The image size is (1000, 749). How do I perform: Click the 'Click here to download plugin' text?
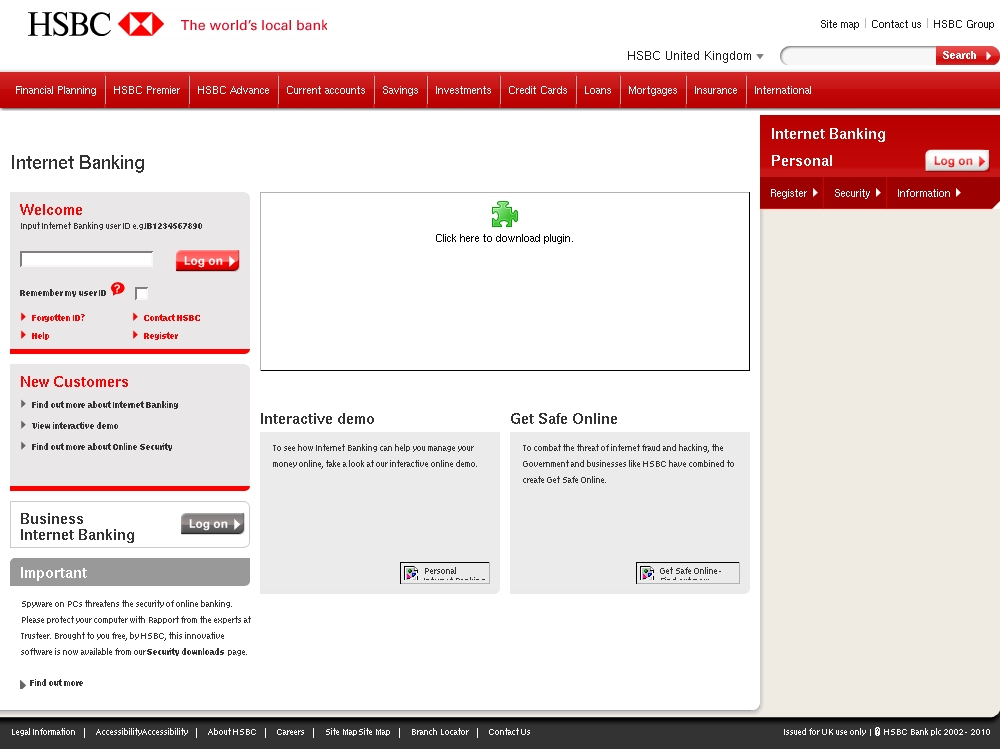(x=504, y=238)
